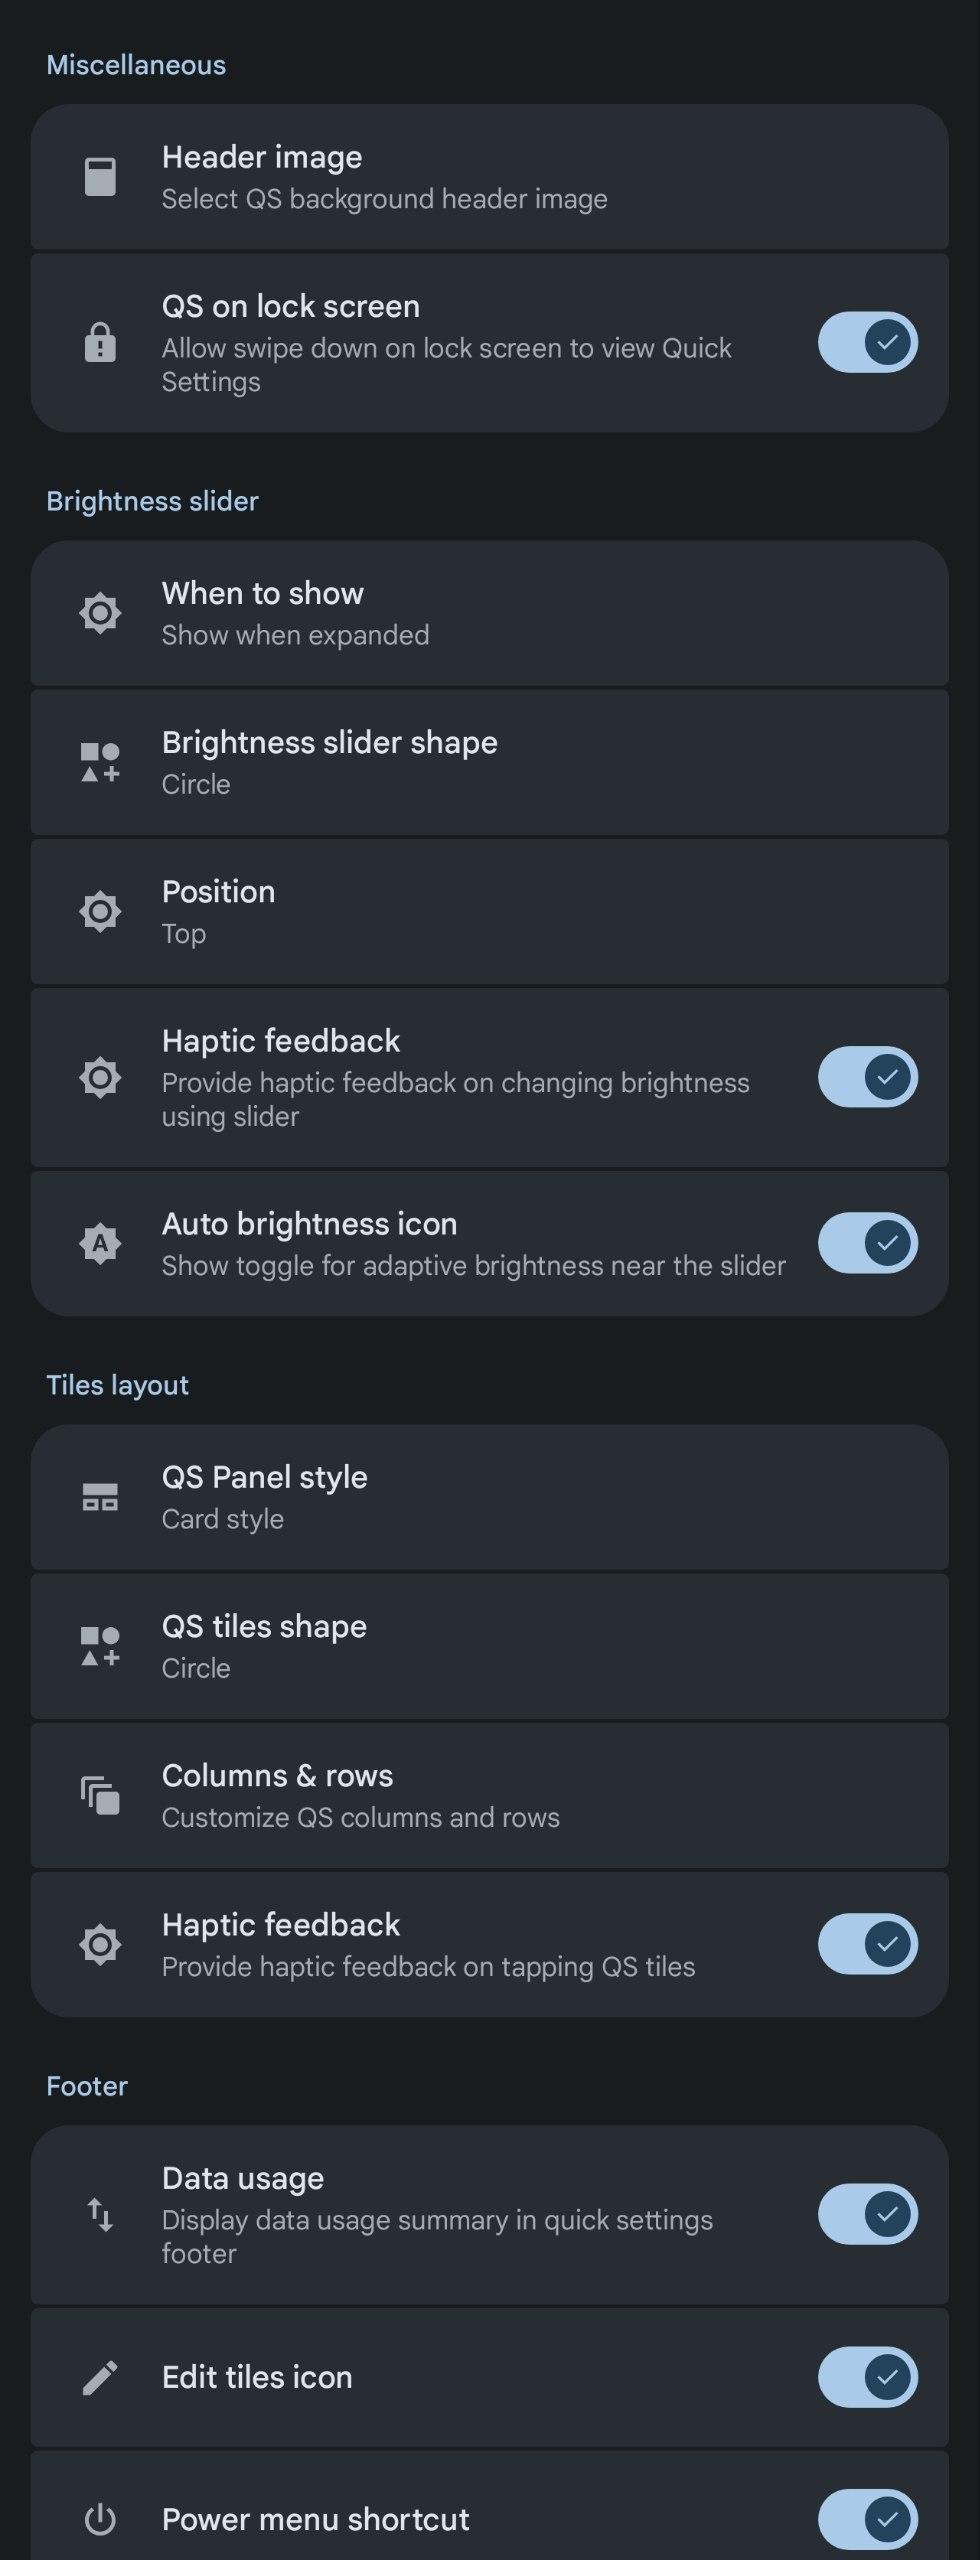Turn off brightness slider Haptic feedback switch

coord(867,1077)
